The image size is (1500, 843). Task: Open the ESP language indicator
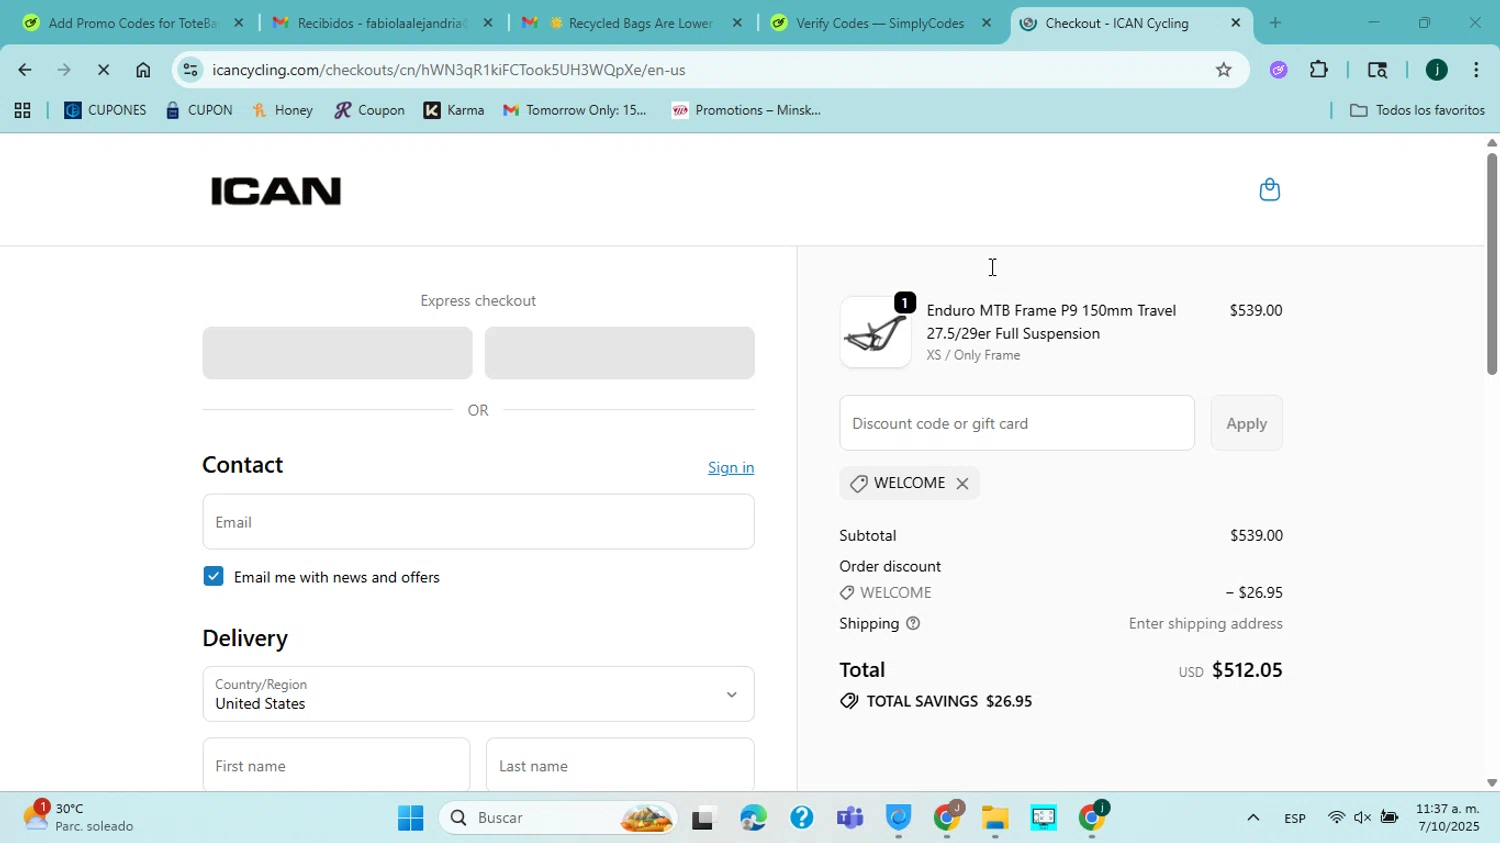(1295, 819)
